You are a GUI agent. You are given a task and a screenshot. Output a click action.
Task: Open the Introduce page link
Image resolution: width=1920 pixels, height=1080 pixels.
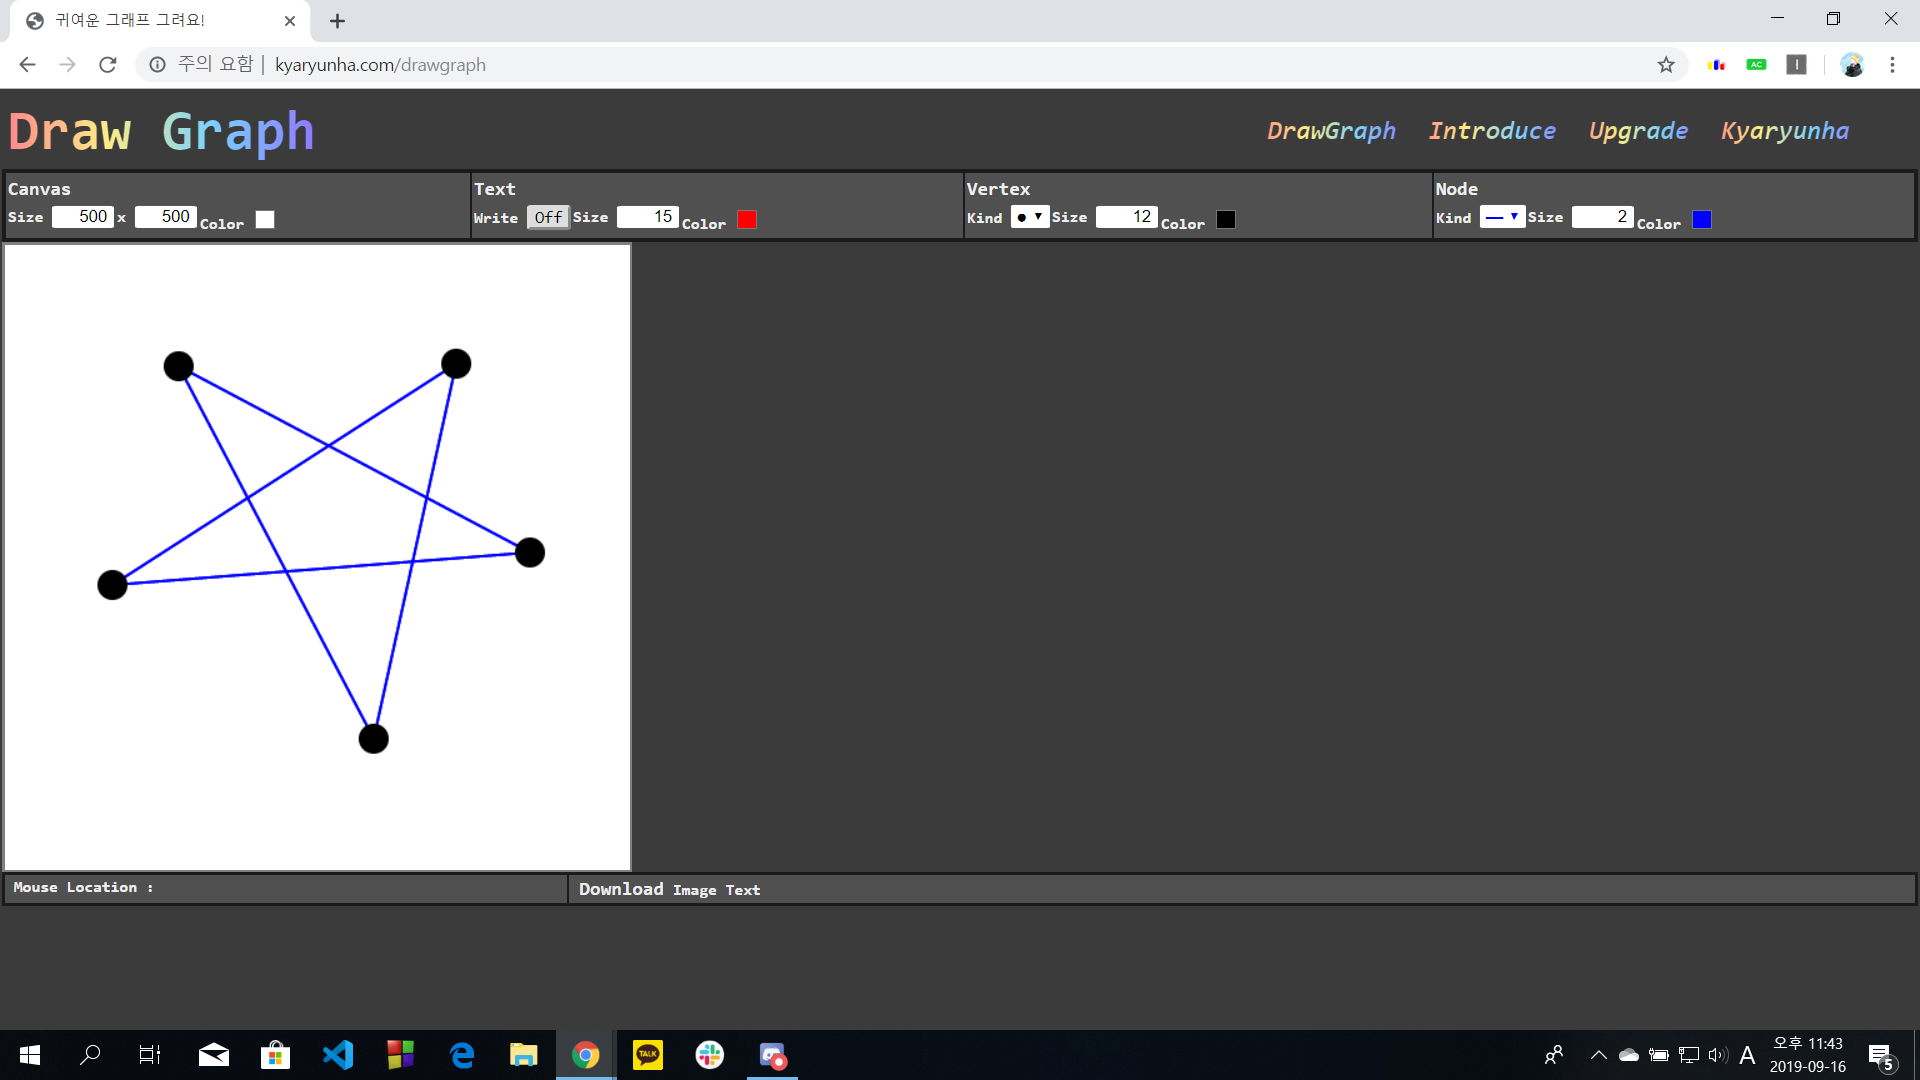[x=1492, y=131]
